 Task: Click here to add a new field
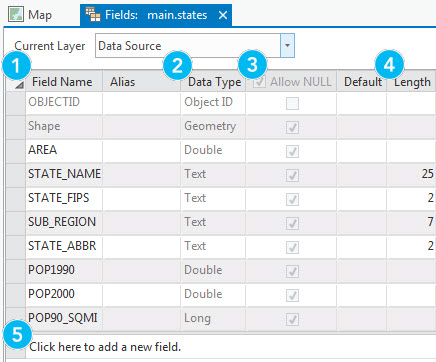[x=105, y=347]
